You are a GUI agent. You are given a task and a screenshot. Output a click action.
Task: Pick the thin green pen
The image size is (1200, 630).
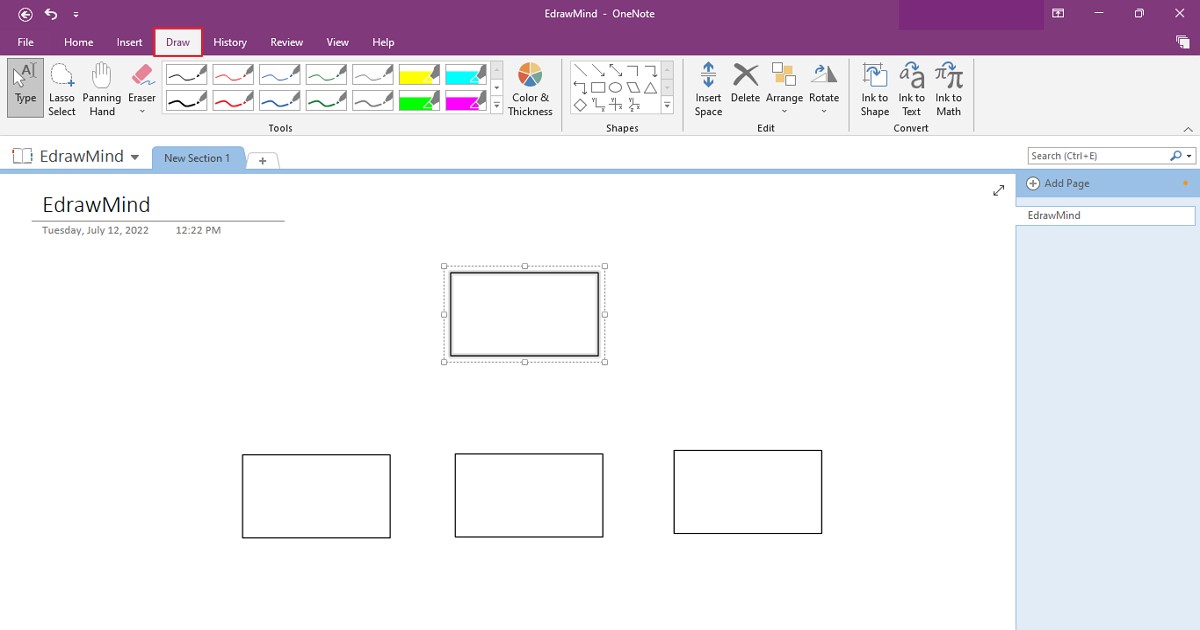pos(327,75)
